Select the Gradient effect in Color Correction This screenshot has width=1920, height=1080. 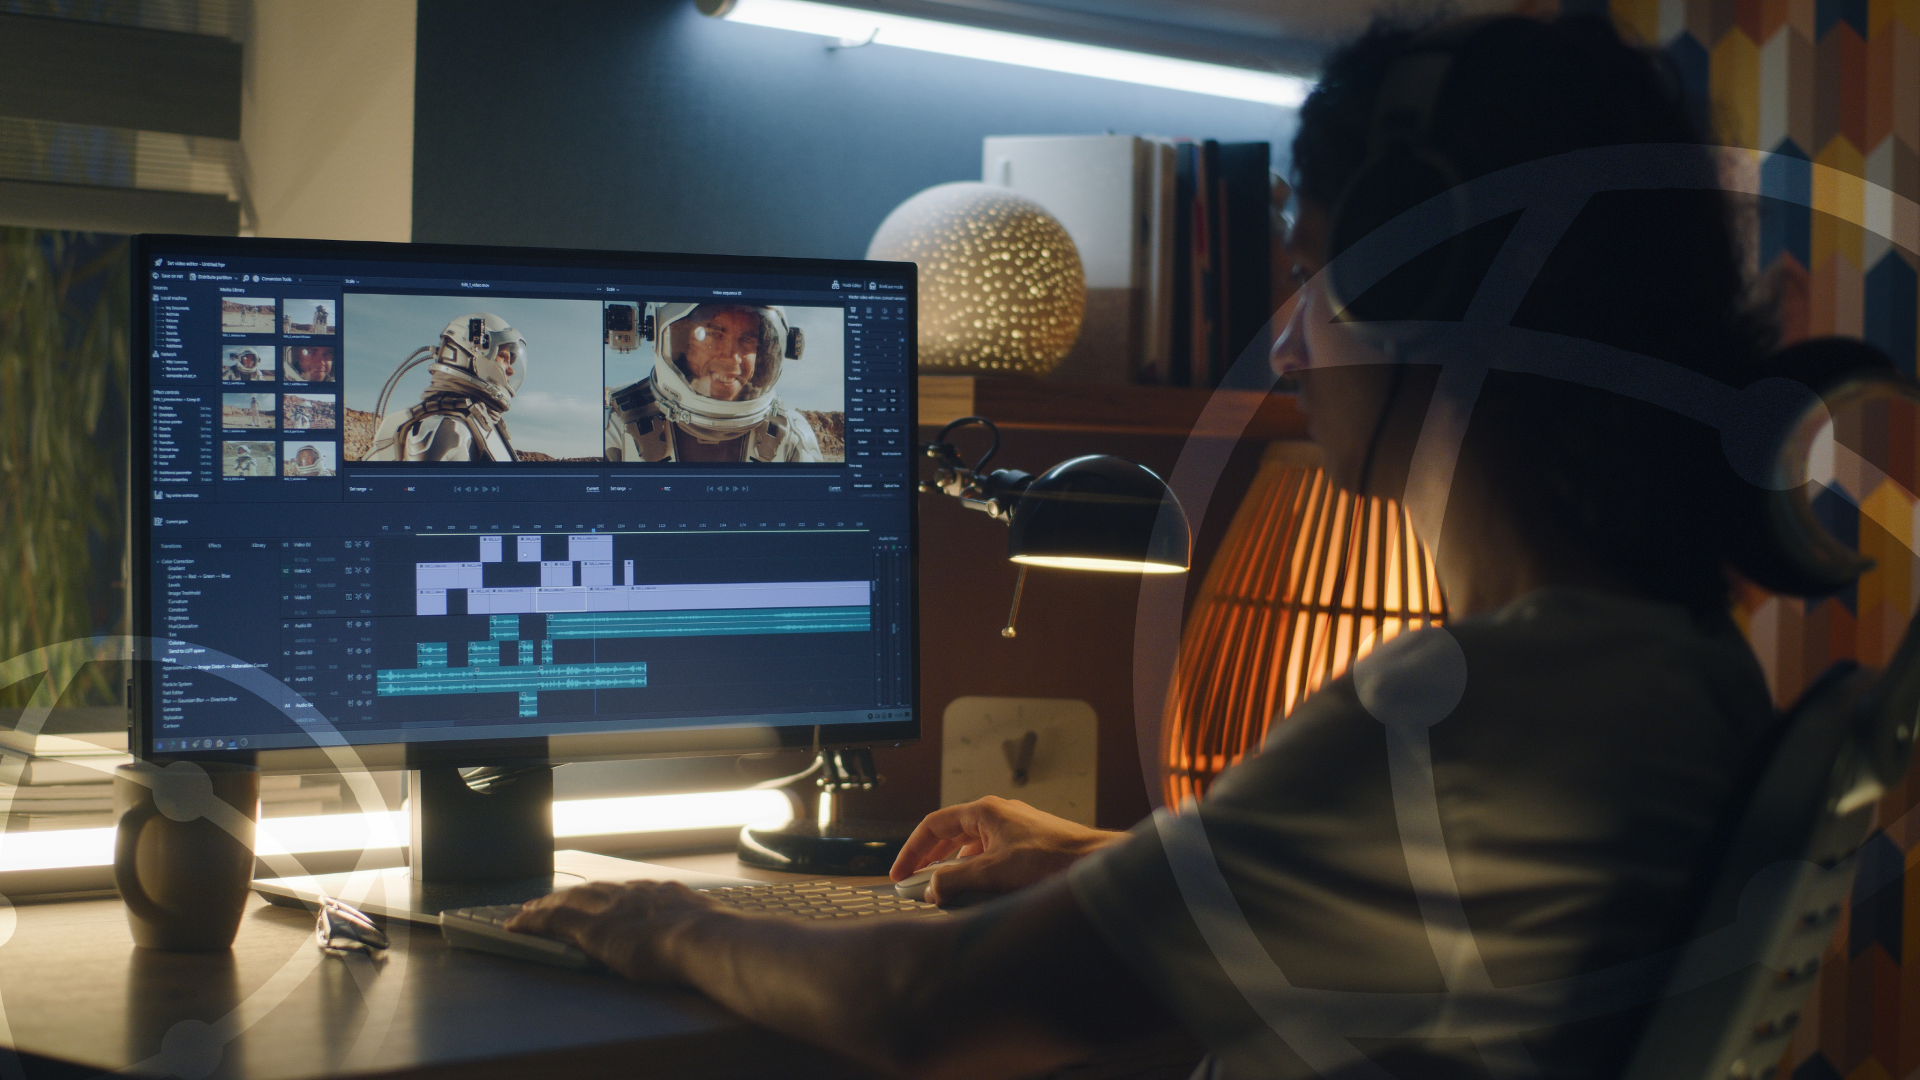tap(177, 568)
